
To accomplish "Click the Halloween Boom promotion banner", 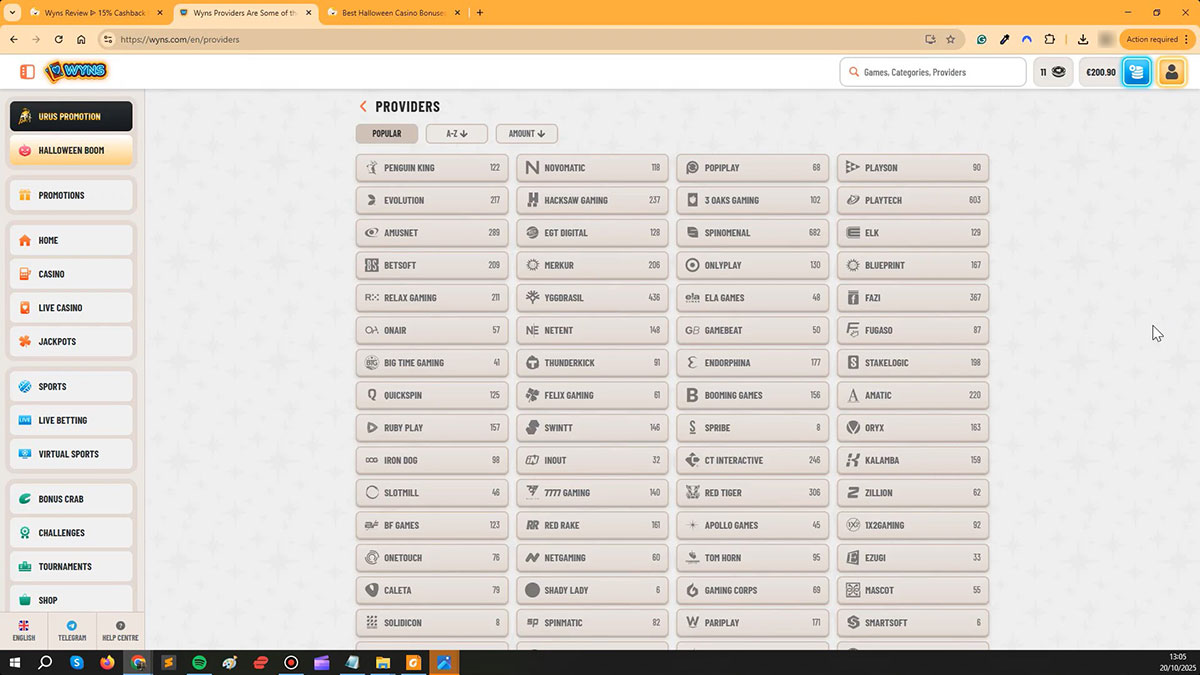I will [71, 151].
